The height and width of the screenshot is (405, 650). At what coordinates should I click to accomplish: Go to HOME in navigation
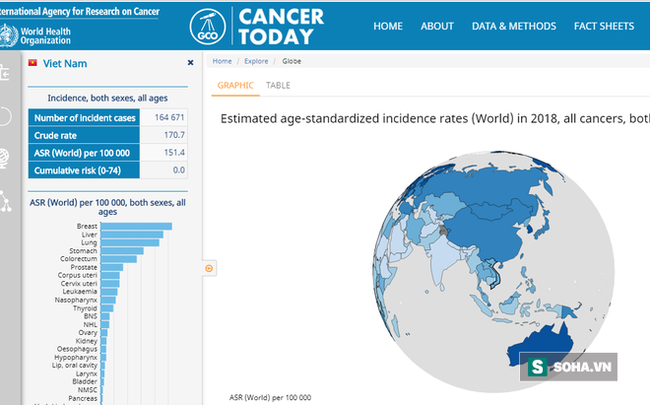388,26
